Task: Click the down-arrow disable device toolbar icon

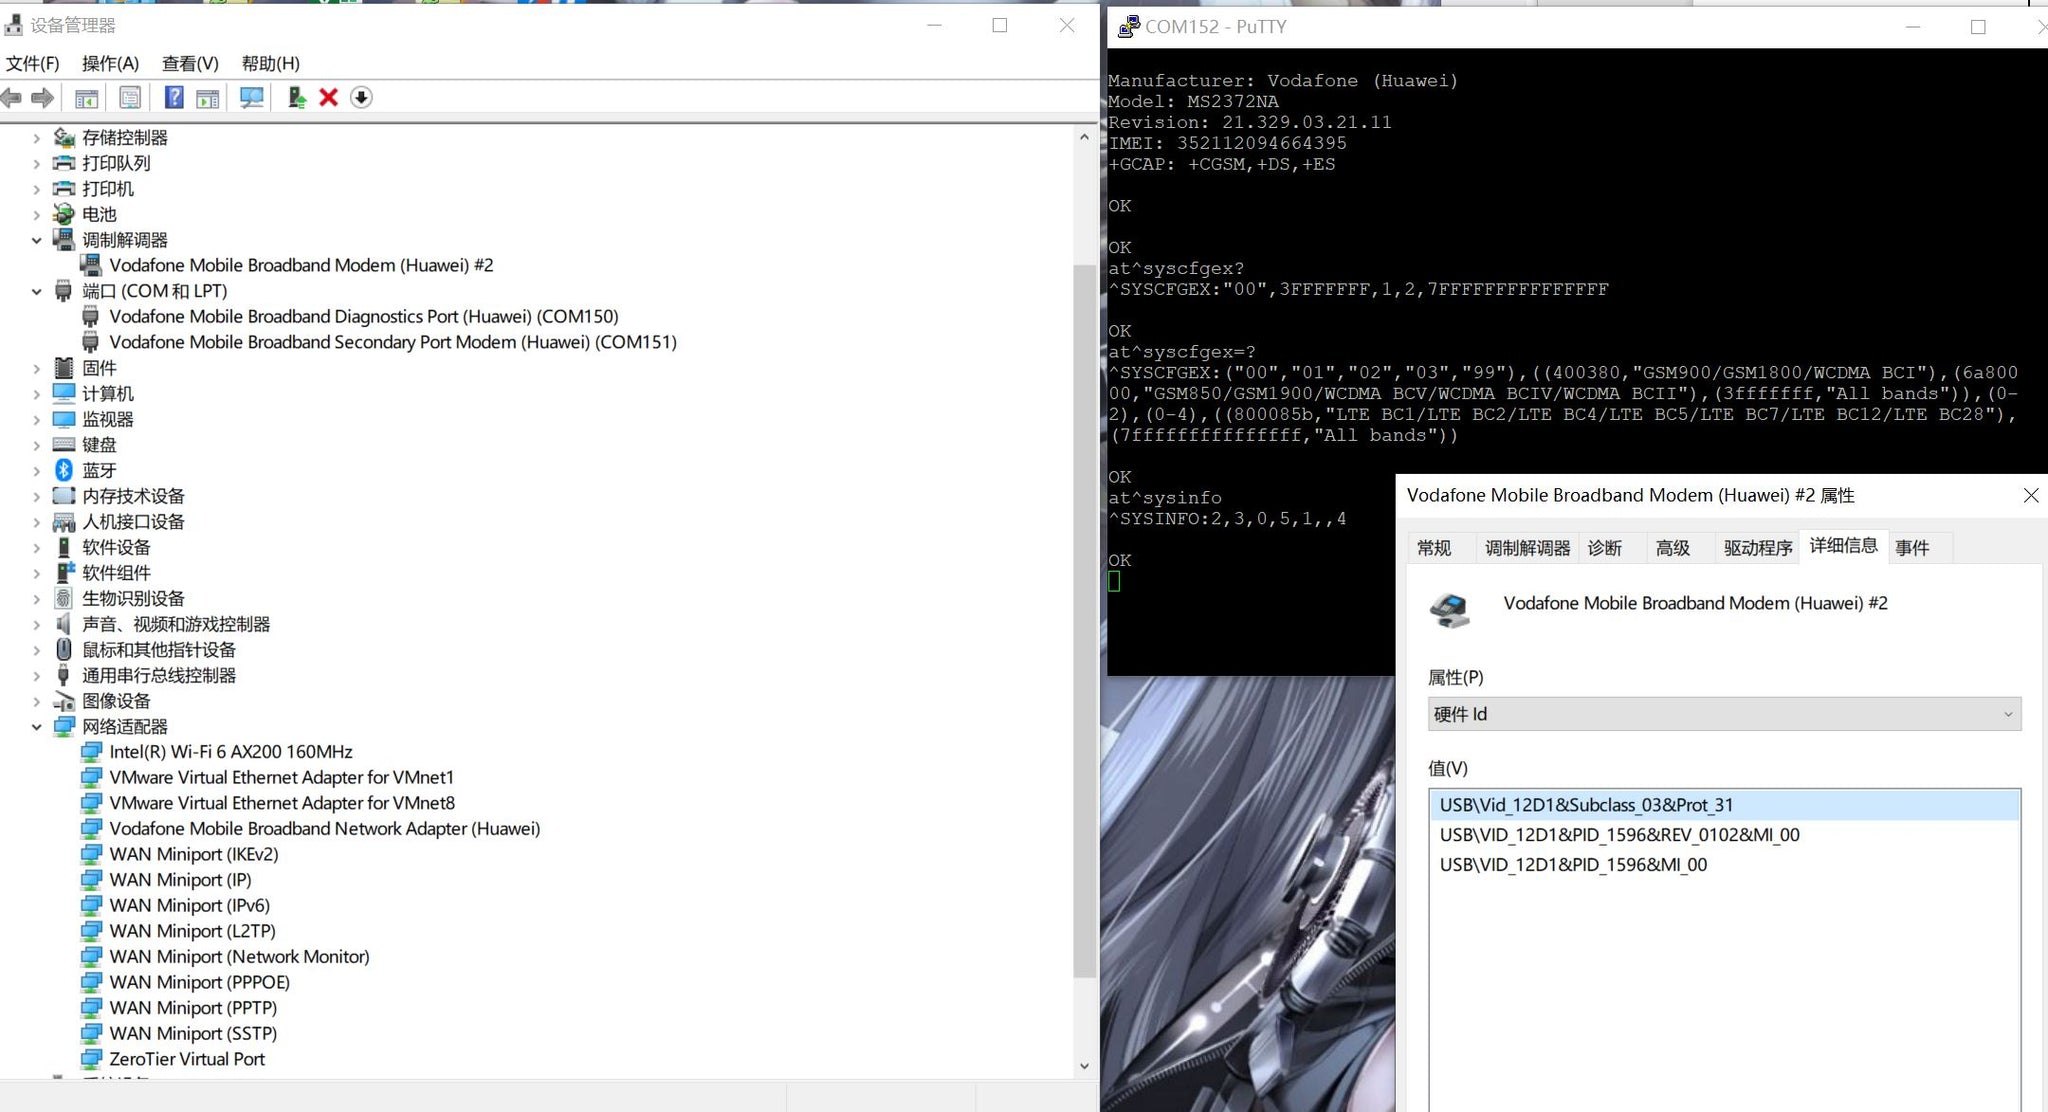Action: pos(361,97)
